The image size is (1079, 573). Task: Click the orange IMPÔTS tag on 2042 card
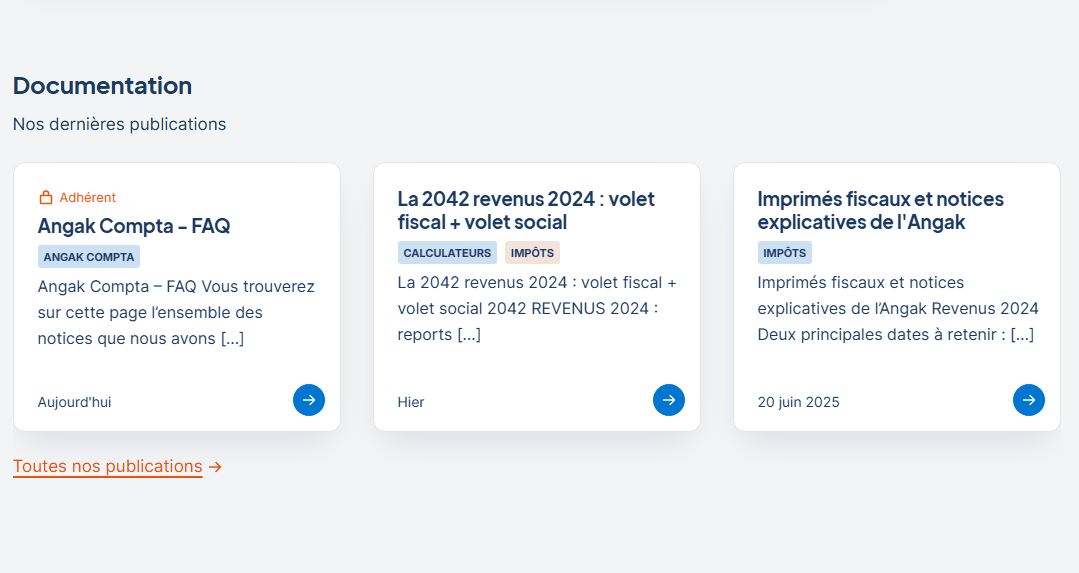[532, 252]
